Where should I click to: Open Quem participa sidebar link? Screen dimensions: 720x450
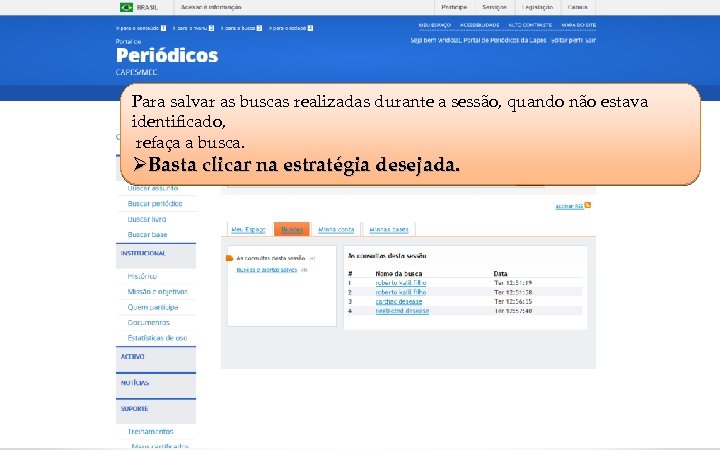tap(153, 307)
